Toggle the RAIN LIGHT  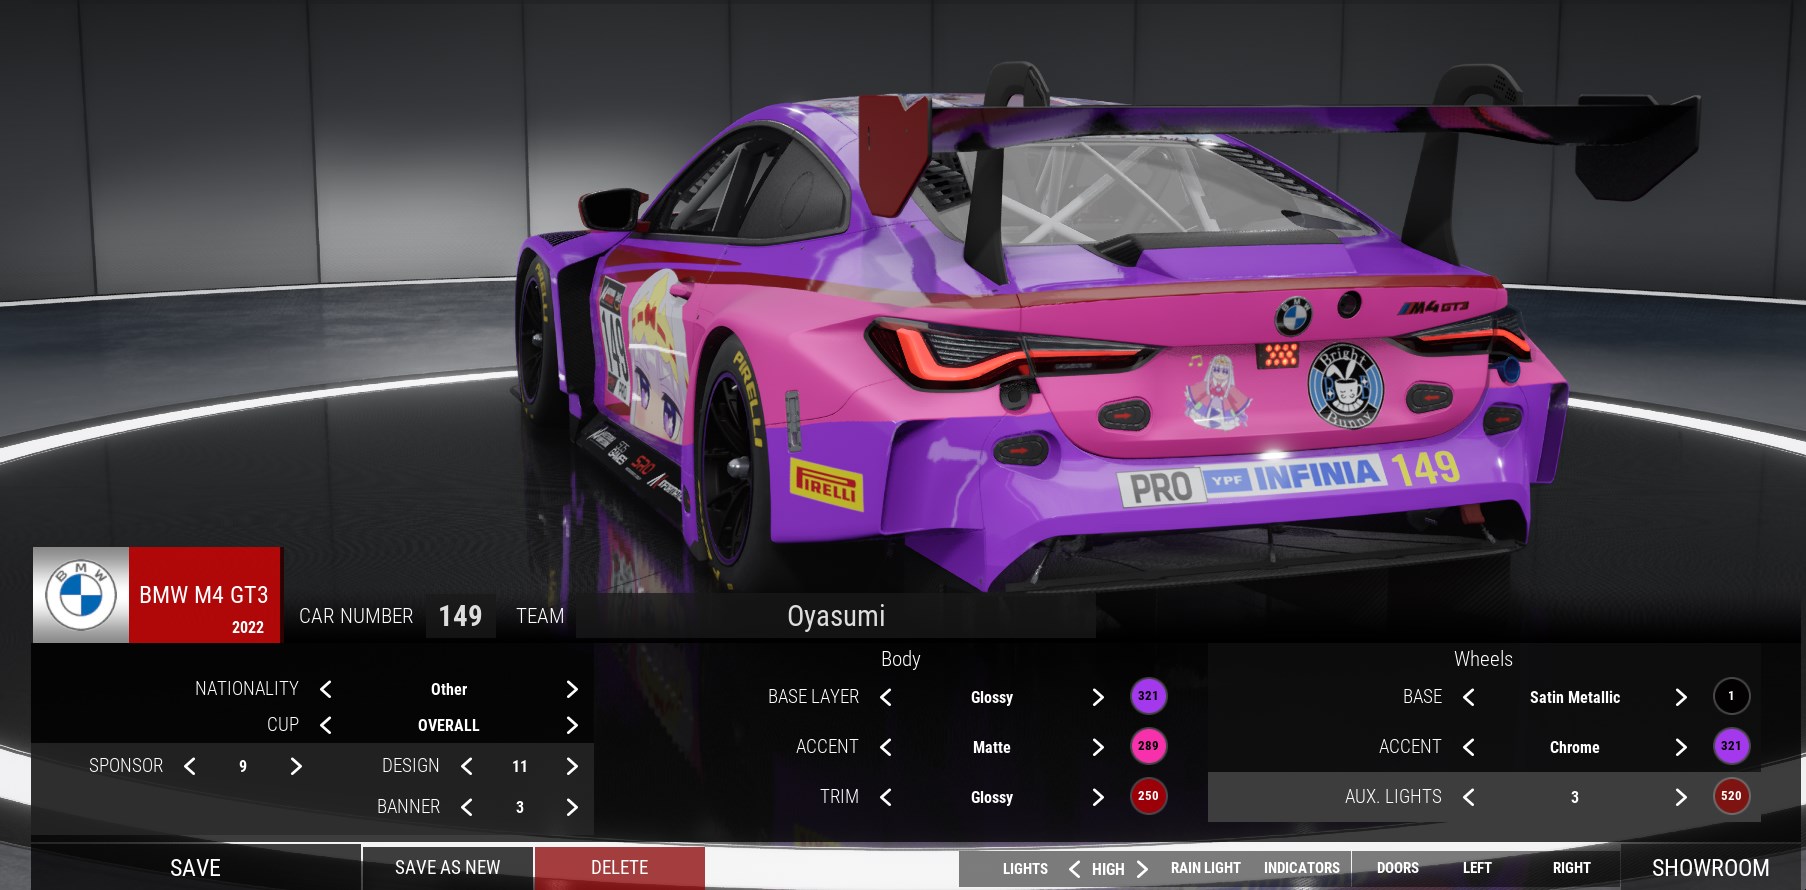[1206, 868]
